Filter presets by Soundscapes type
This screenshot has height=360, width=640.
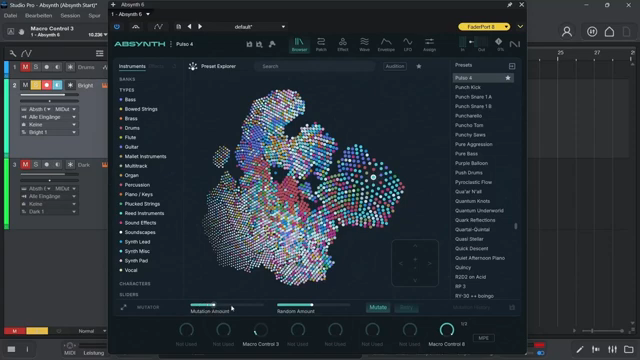140,232
